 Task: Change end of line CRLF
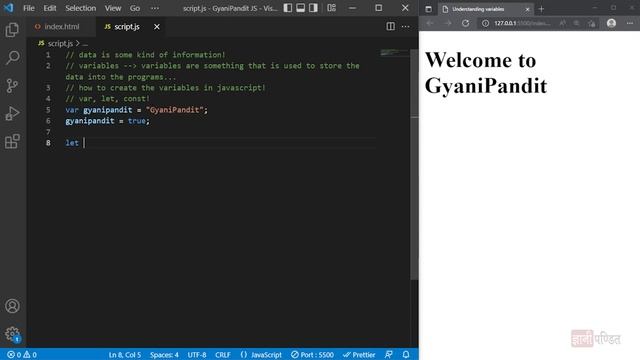click(223, 355)
